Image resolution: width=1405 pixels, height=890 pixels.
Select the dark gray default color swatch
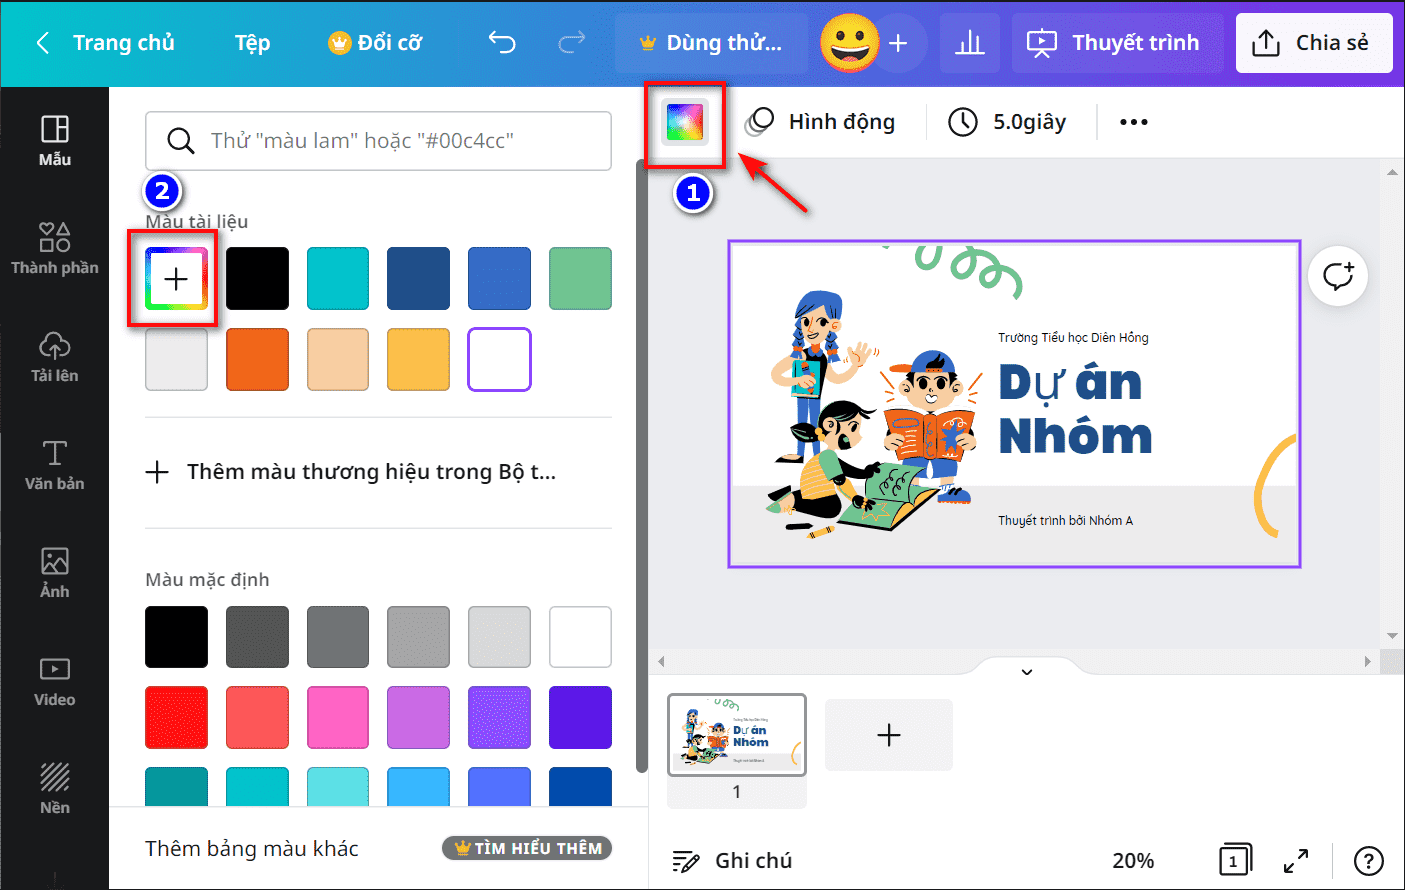(x=257, y=636)
